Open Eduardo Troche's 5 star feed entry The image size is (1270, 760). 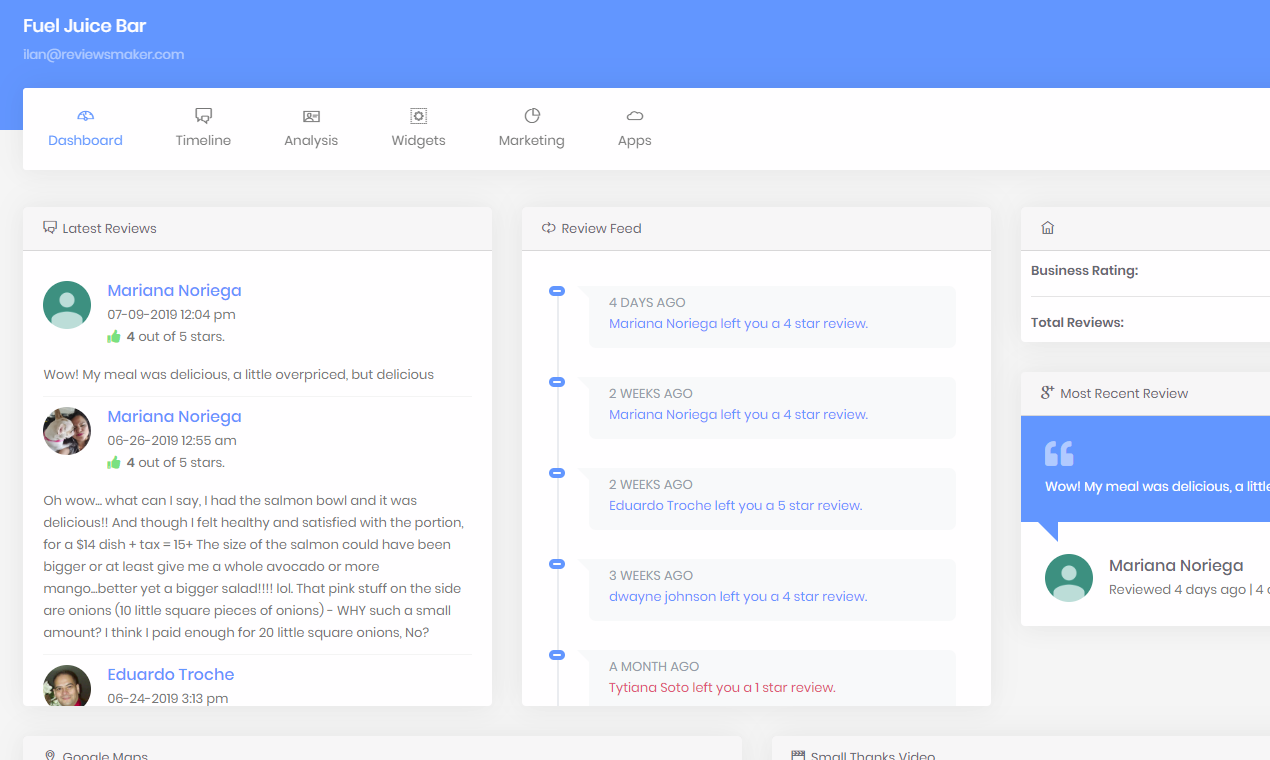coord(735,506)
